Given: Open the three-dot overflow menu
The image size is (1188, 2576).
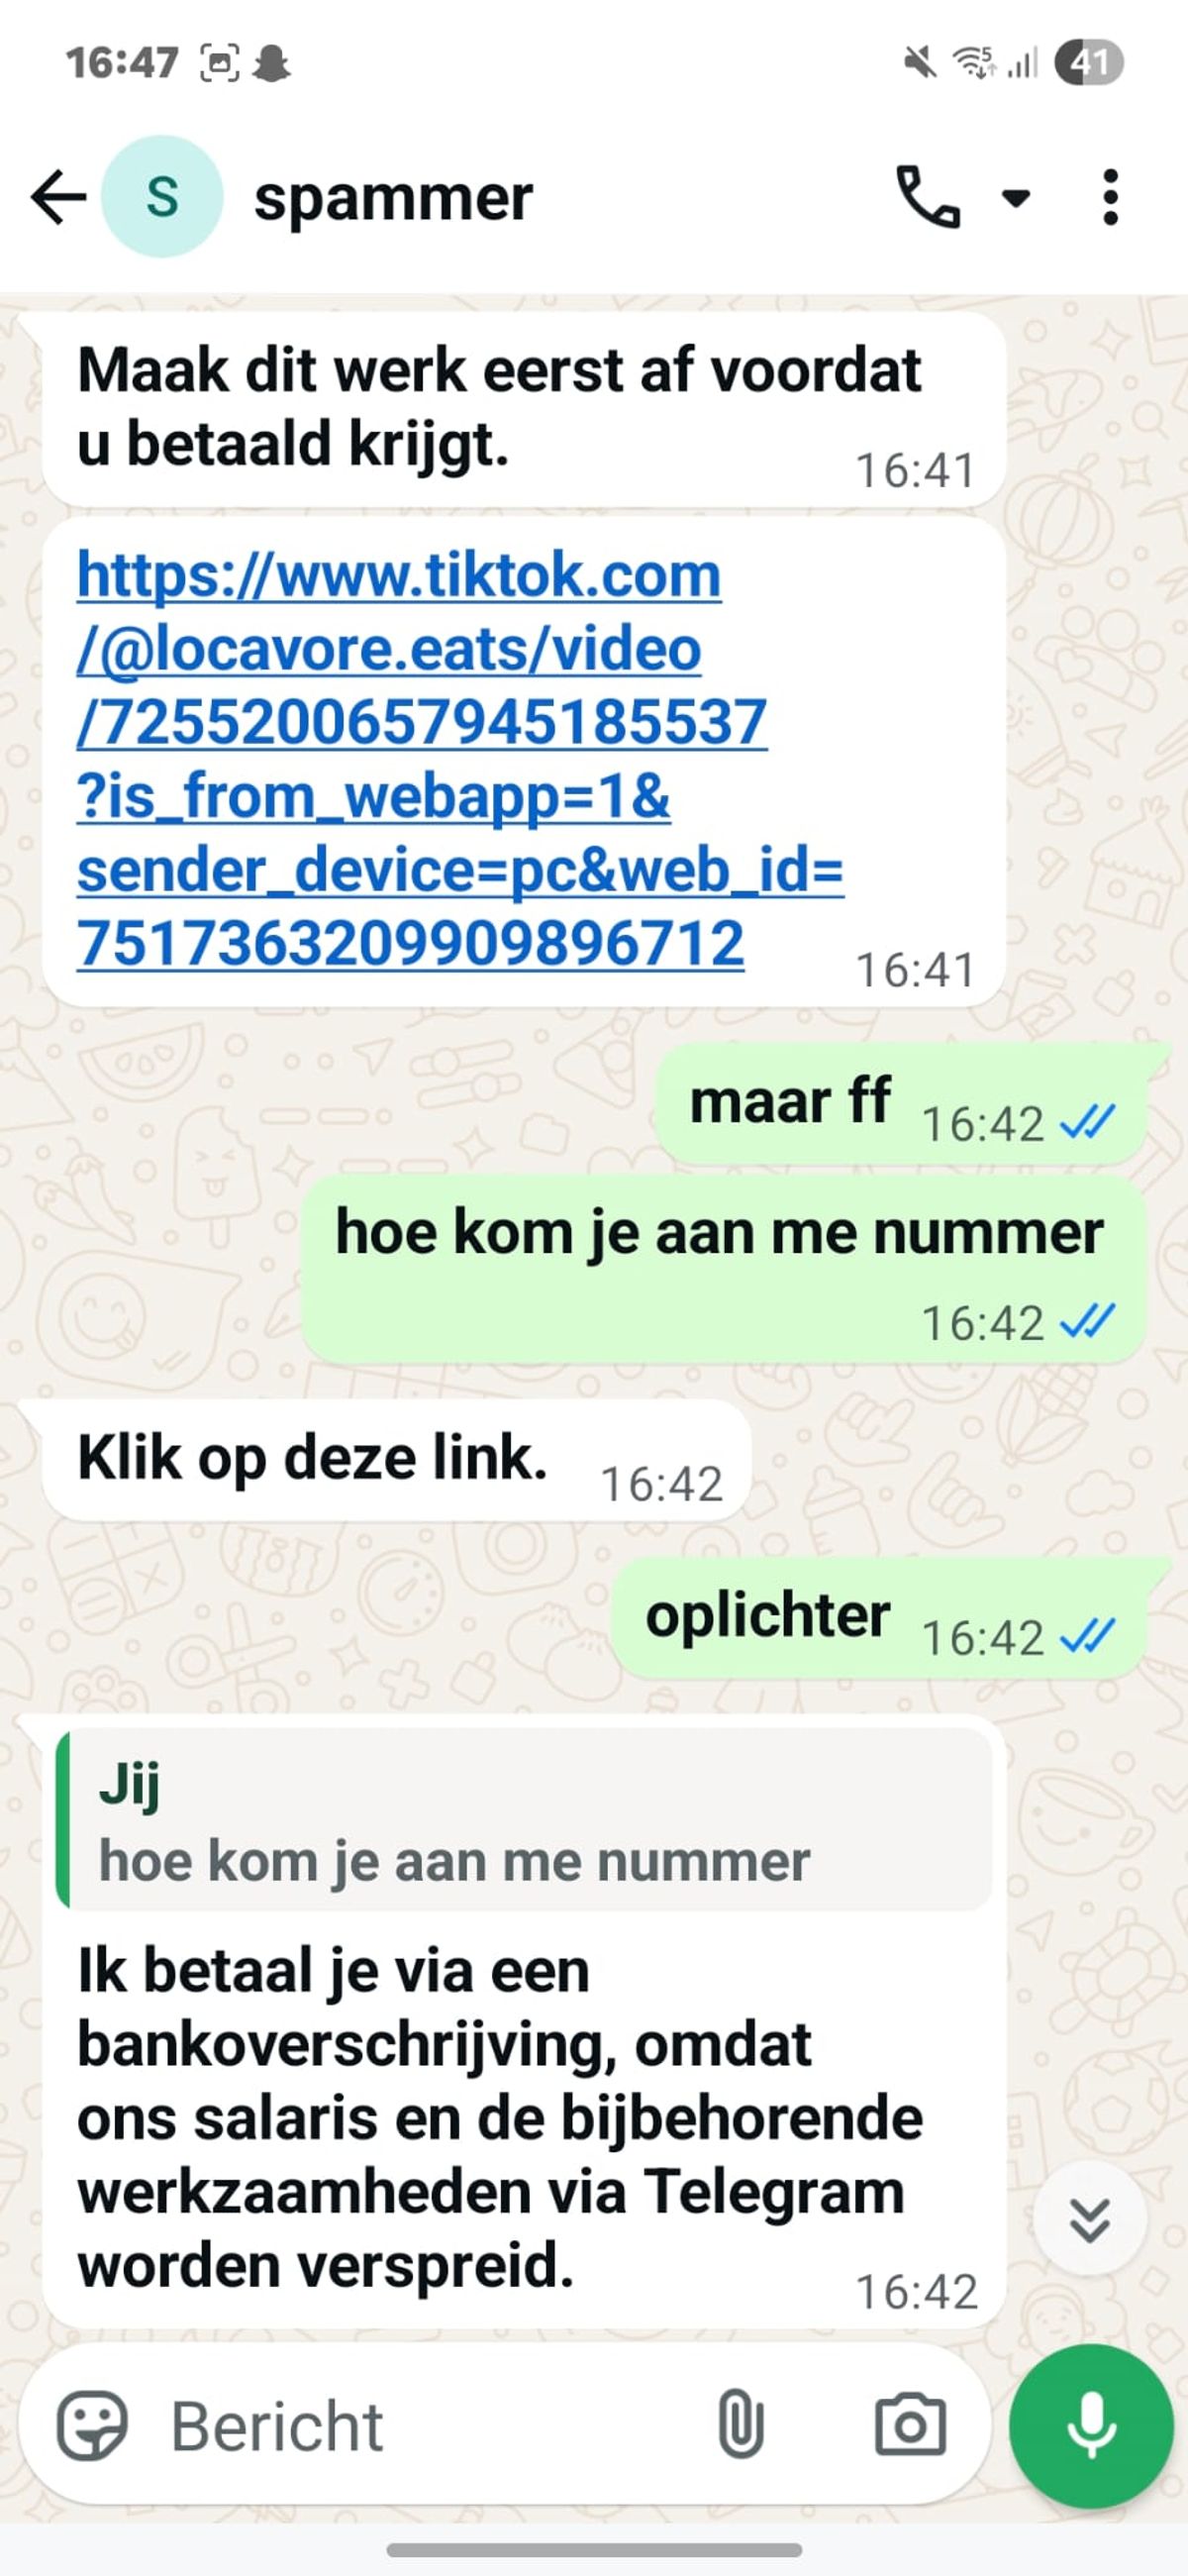Looking at the screenshot, I should pyautogui.click(x=1110, y=197).
